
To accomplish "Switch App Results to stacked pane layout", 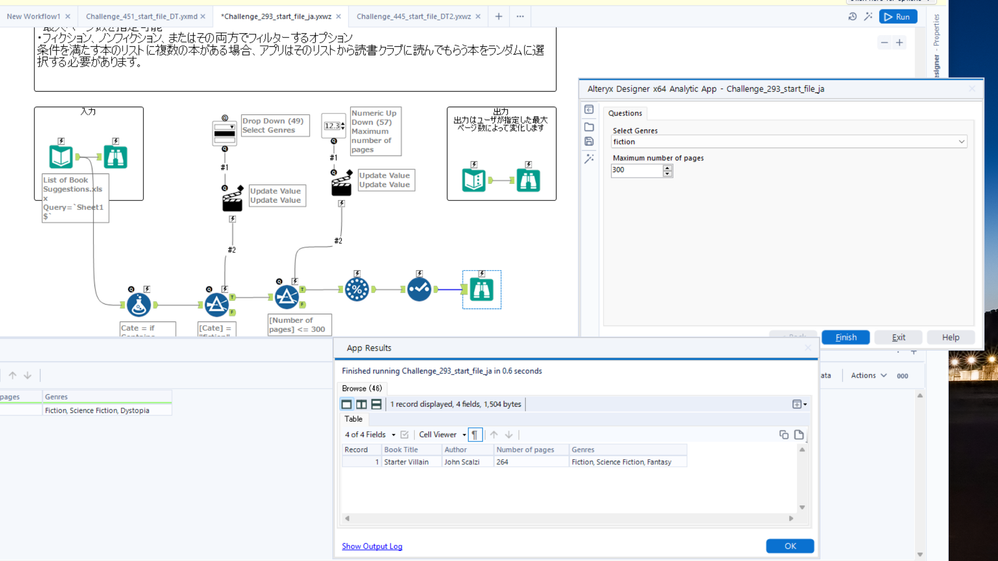I will click(x=376, y=404).
